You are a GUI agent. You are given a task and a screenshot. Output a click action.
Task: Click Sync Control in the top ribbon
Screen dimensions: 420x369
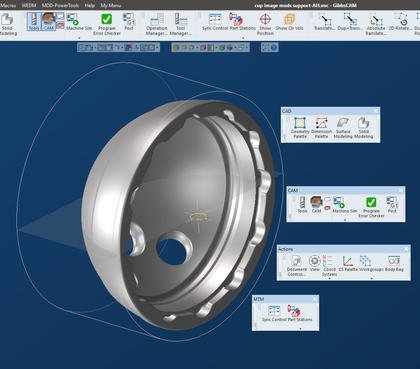tap(215, 22)
